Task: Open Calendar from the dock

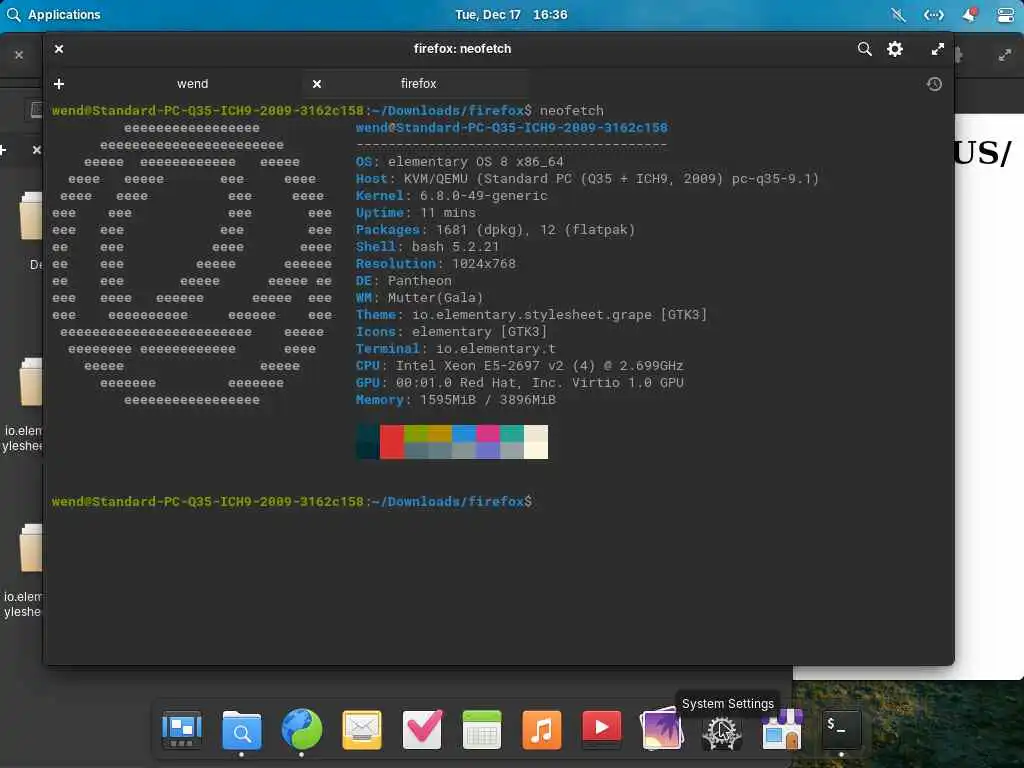Action: pos(482,729)
